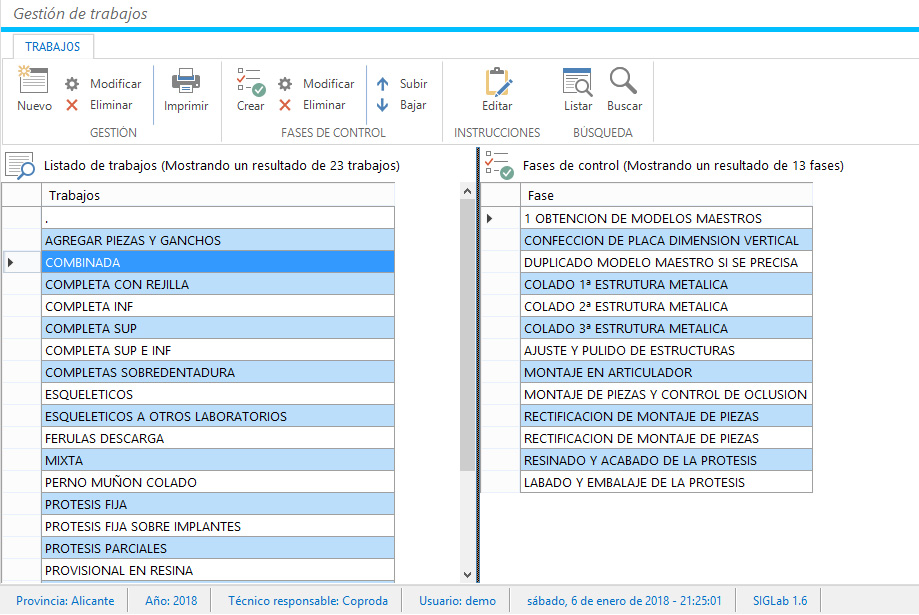Select the row 'AGREGAR PIEZAS Y GANCHOS'
919x615 pixels.
218,240
